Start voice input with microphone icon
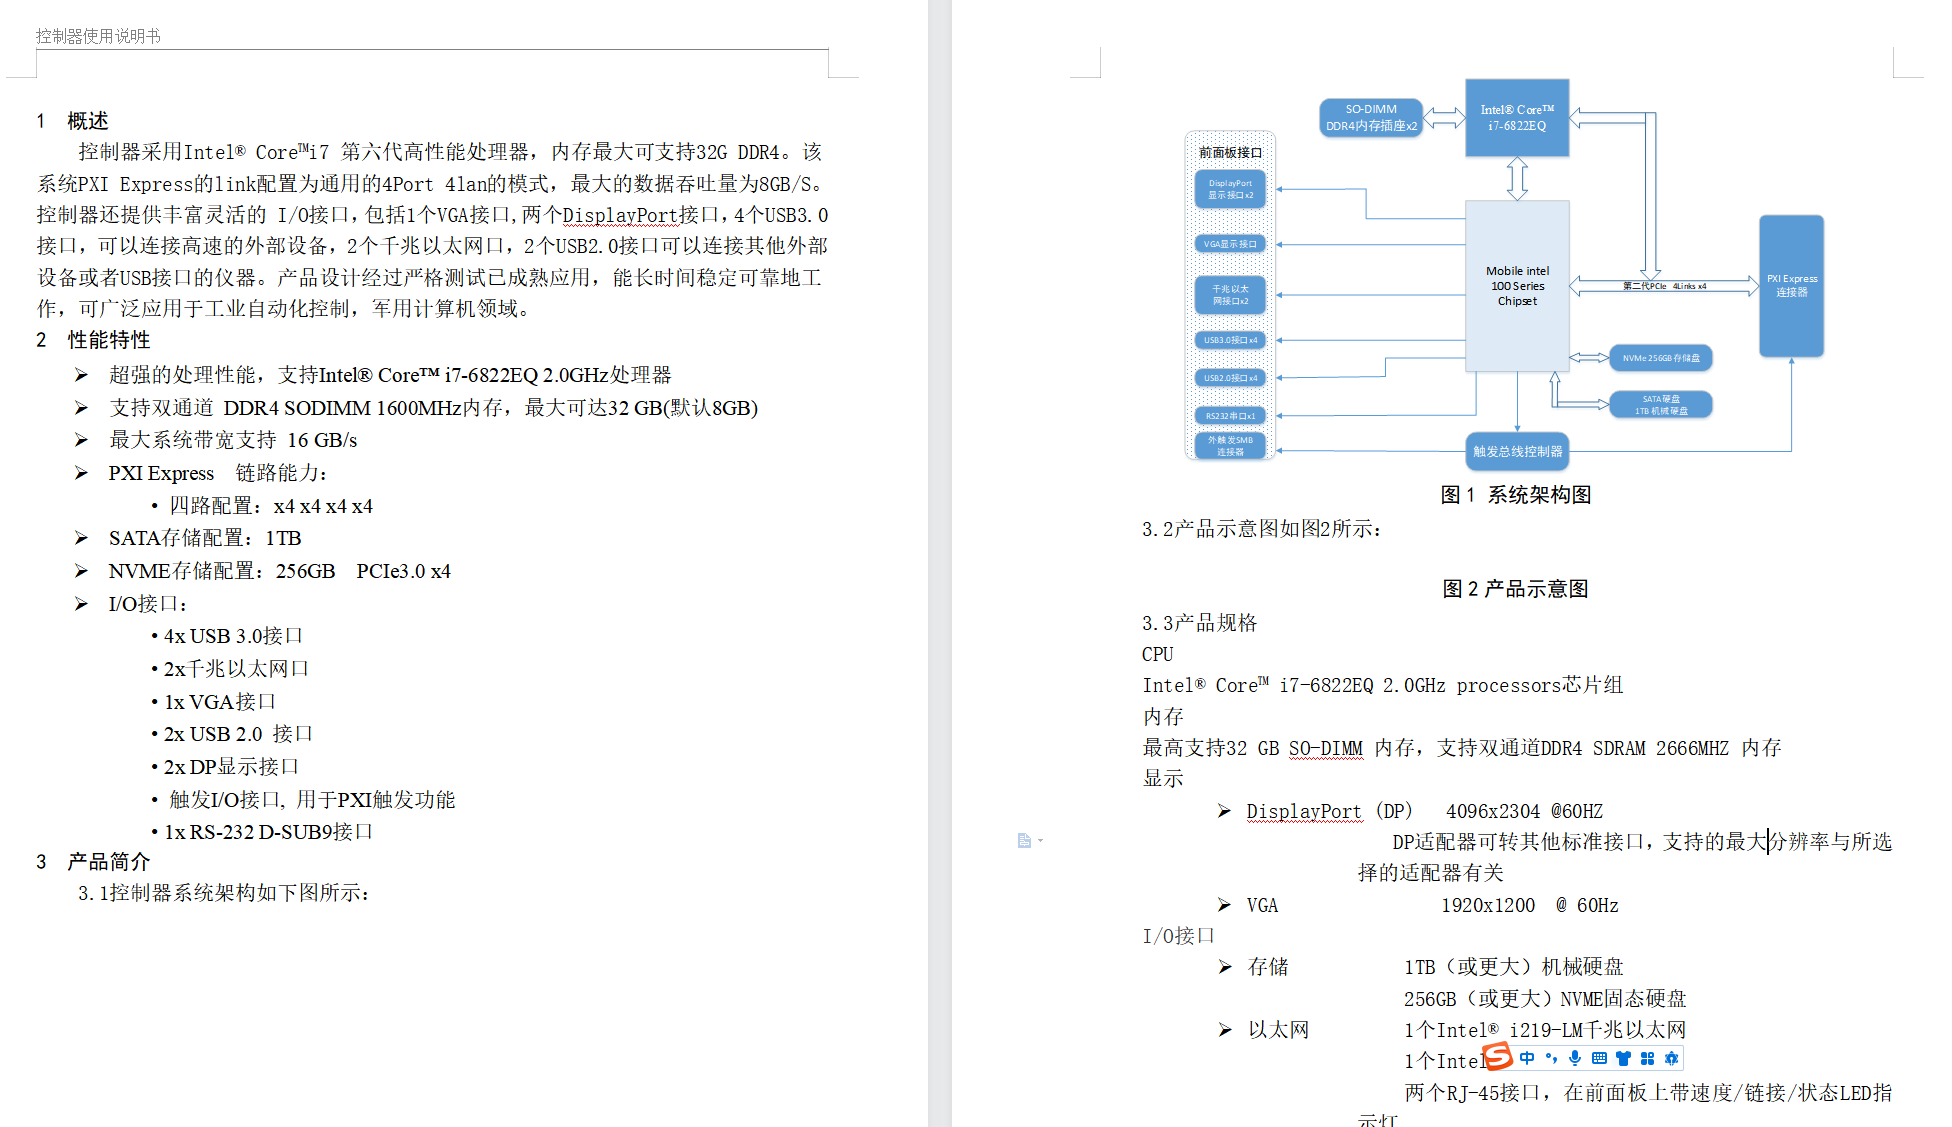 tap(1575, 1058)
